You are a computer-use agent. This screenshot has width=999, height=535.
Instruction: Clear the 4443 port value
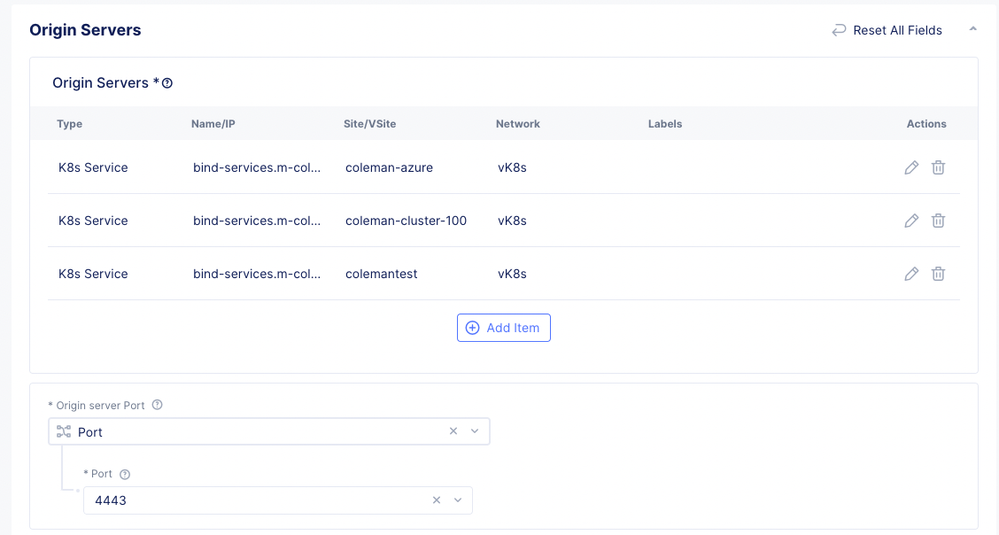point(436,500)
